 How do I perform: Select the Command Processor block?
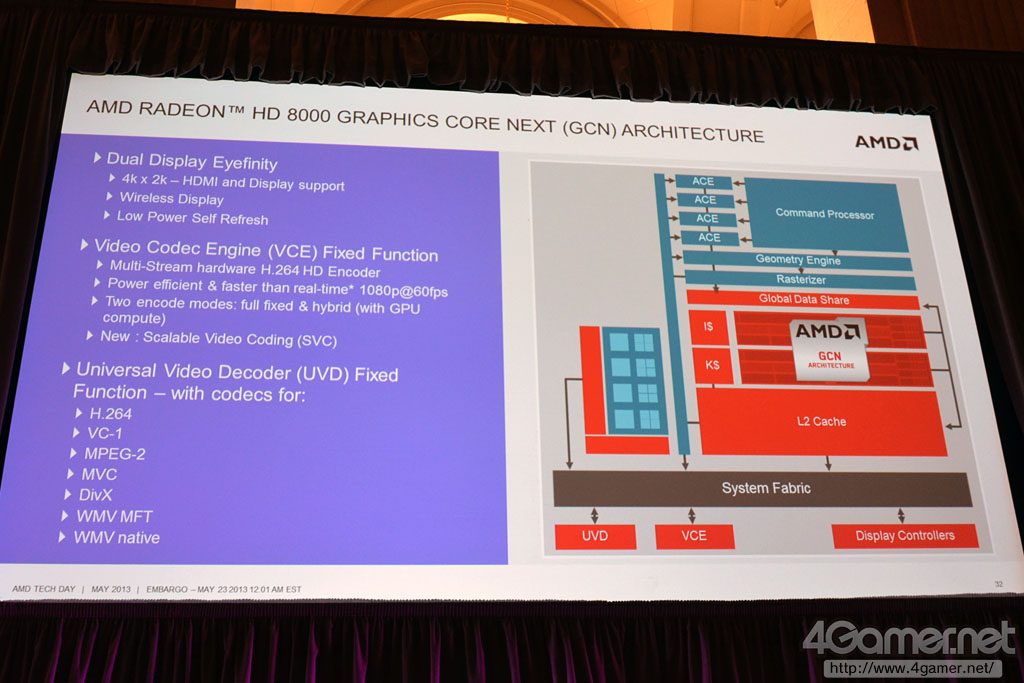coord(825,214)
